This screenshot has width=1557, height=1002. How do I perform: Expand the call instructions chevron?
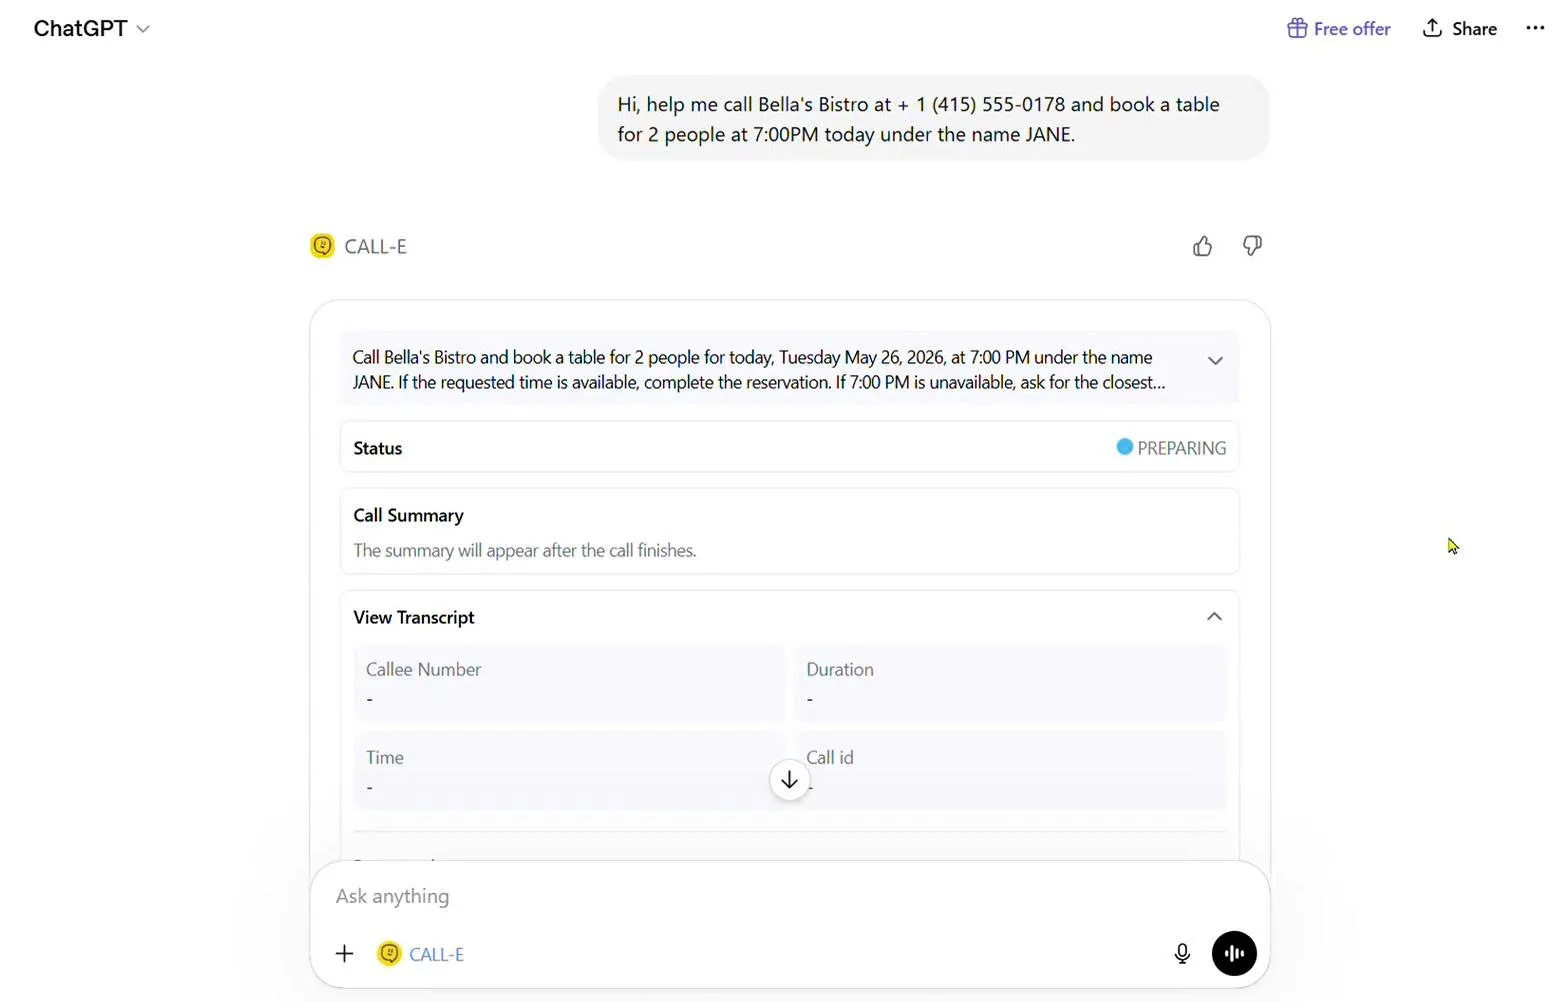[1215, 361]
